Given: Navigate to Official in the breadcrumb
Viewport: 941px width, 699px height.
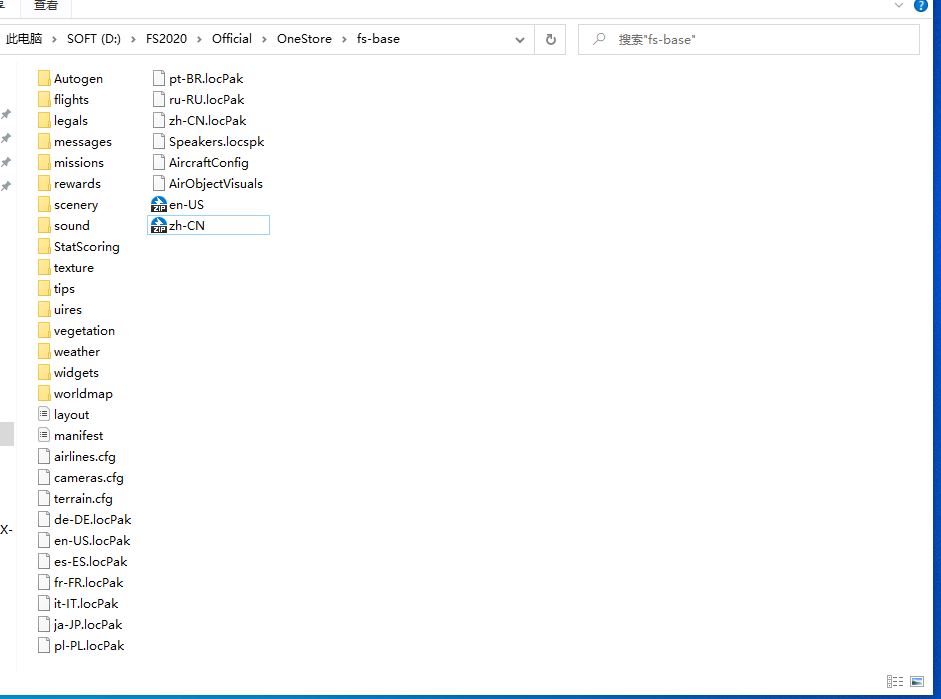Looking at the screenshot, I should click(232, 39).
